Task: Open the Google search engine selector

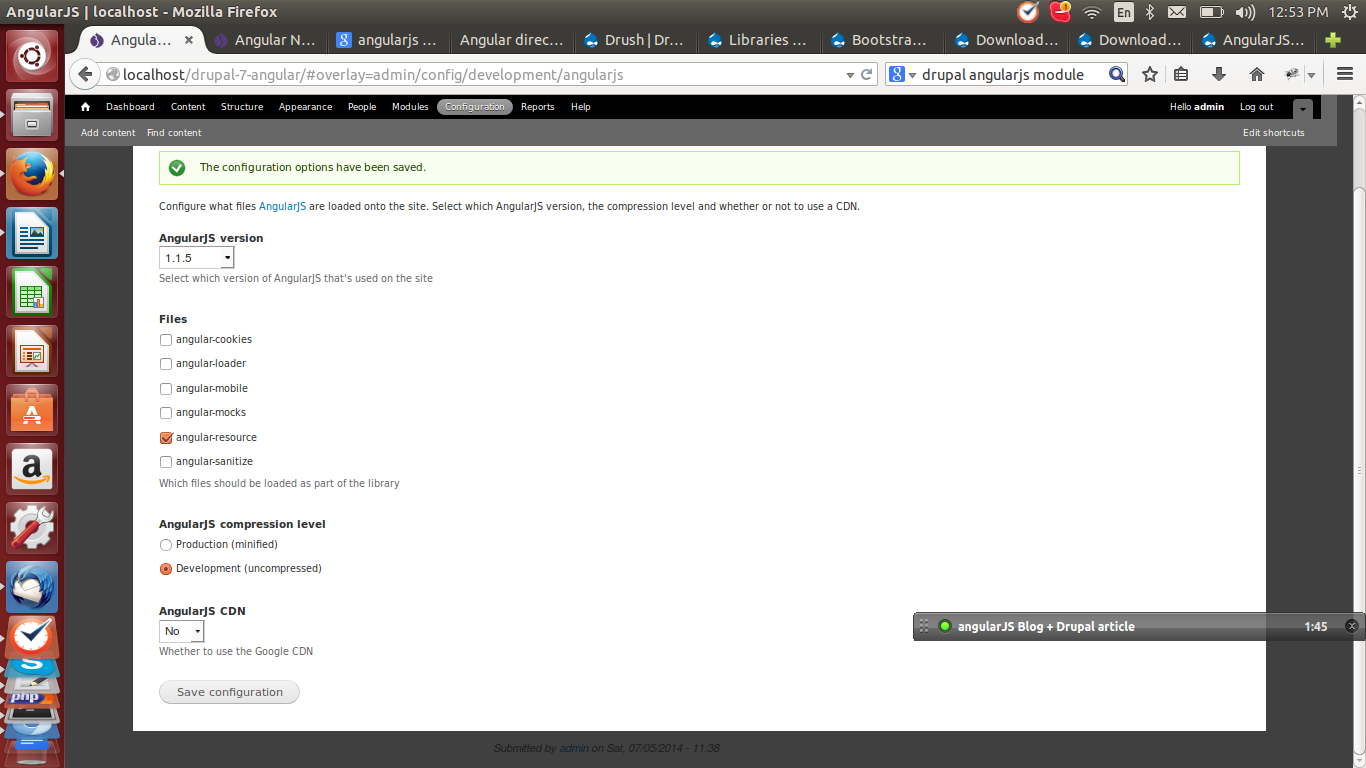Action: point(903,75)
